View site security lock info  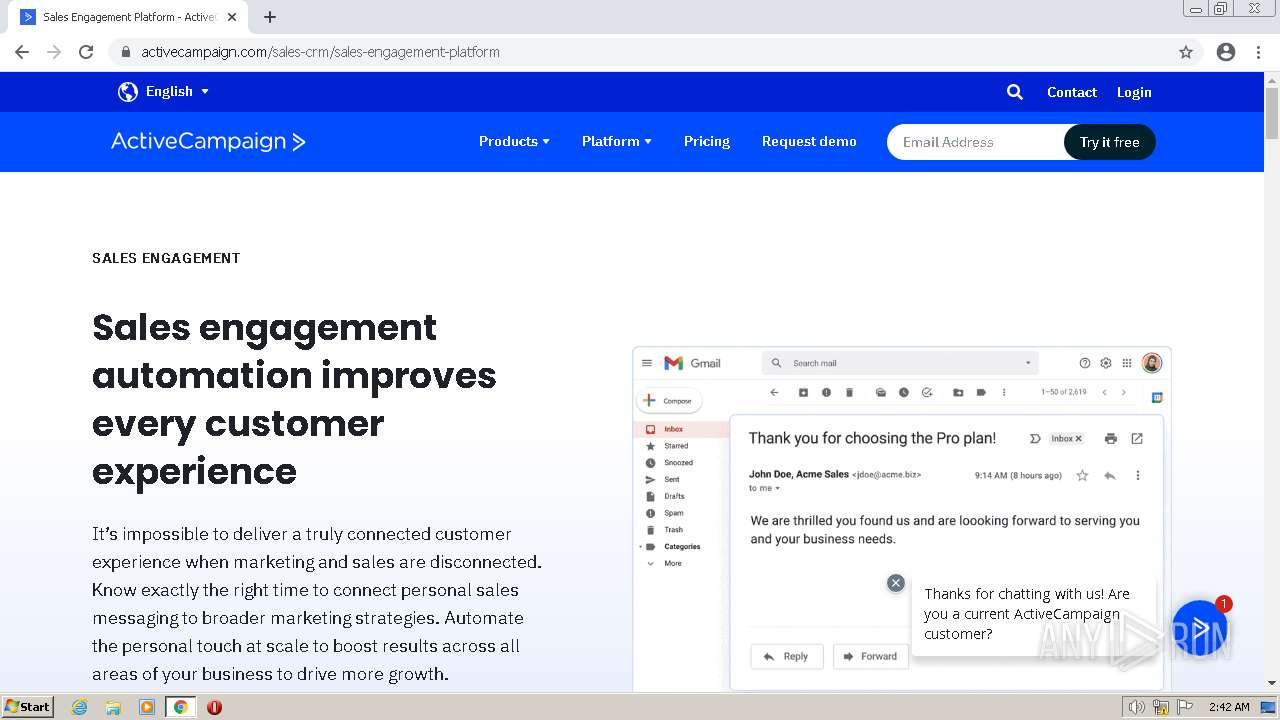point(125,52)
